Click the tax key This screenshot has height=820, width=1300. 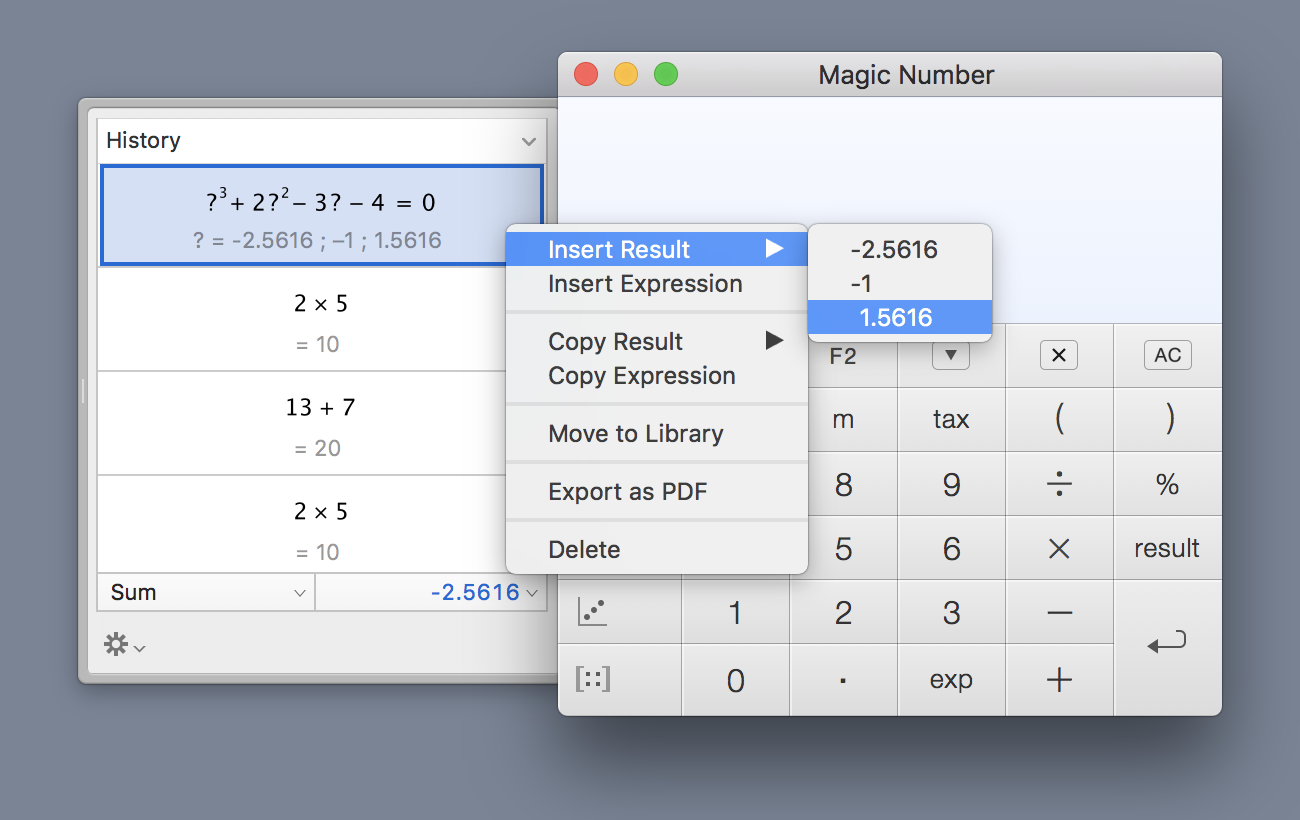coord(951,420)
